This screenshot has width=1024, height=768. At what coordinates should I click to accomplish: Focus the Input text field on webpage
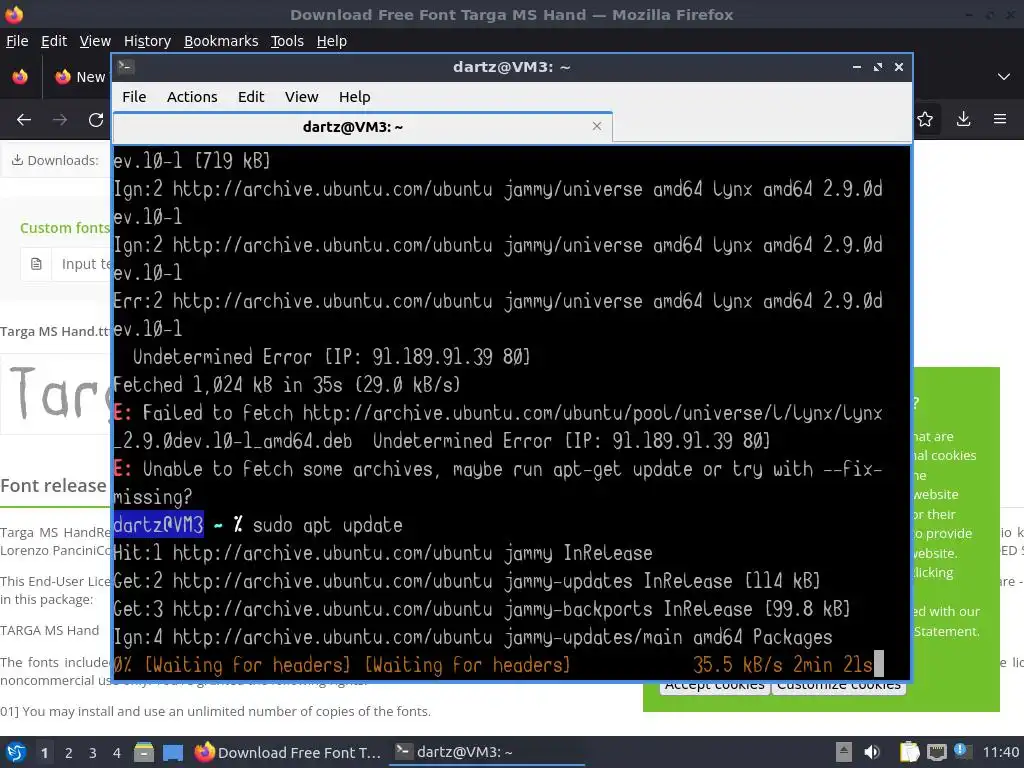click(x=82, y=264)
